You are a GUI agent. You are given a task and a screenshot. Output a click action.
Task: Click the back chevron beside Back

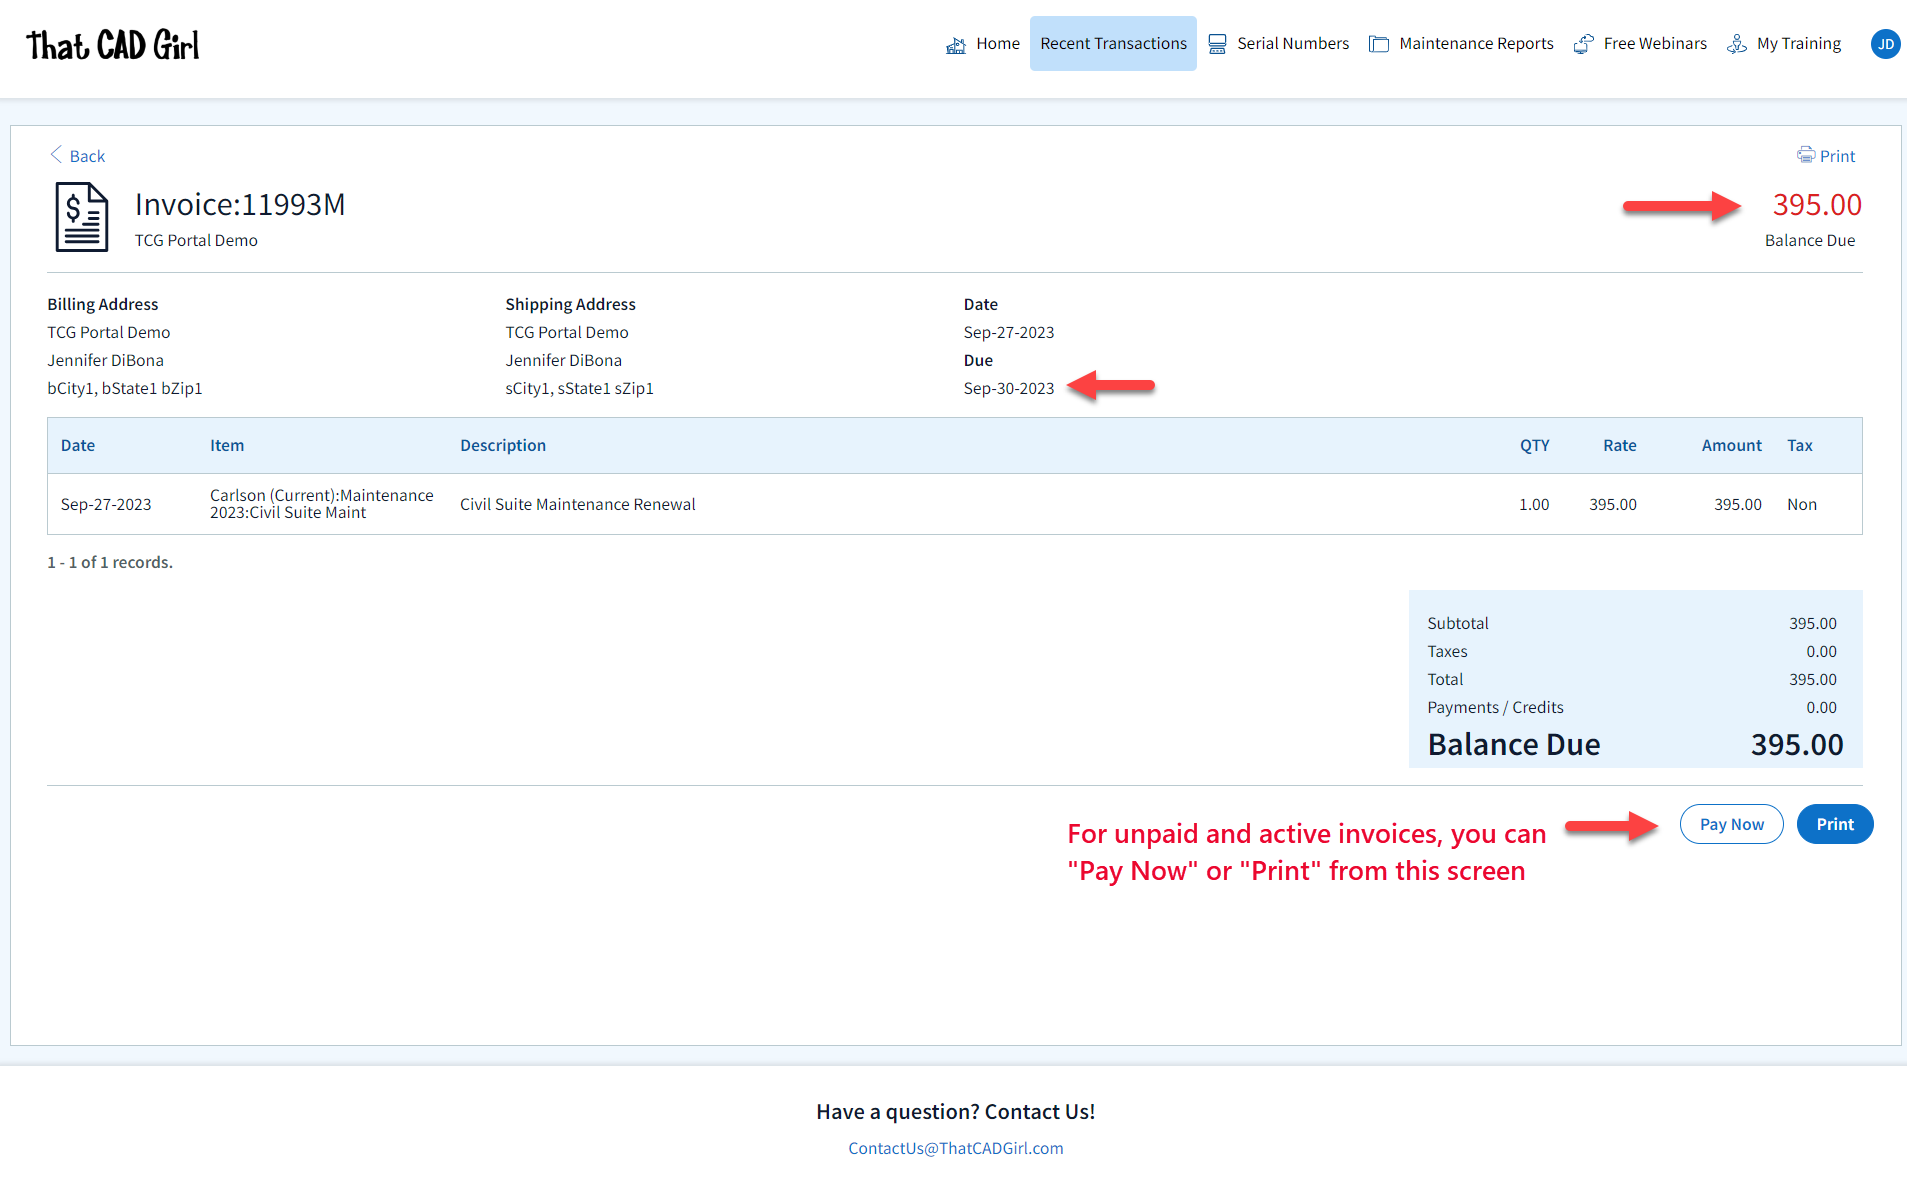[x=57, y=155]
